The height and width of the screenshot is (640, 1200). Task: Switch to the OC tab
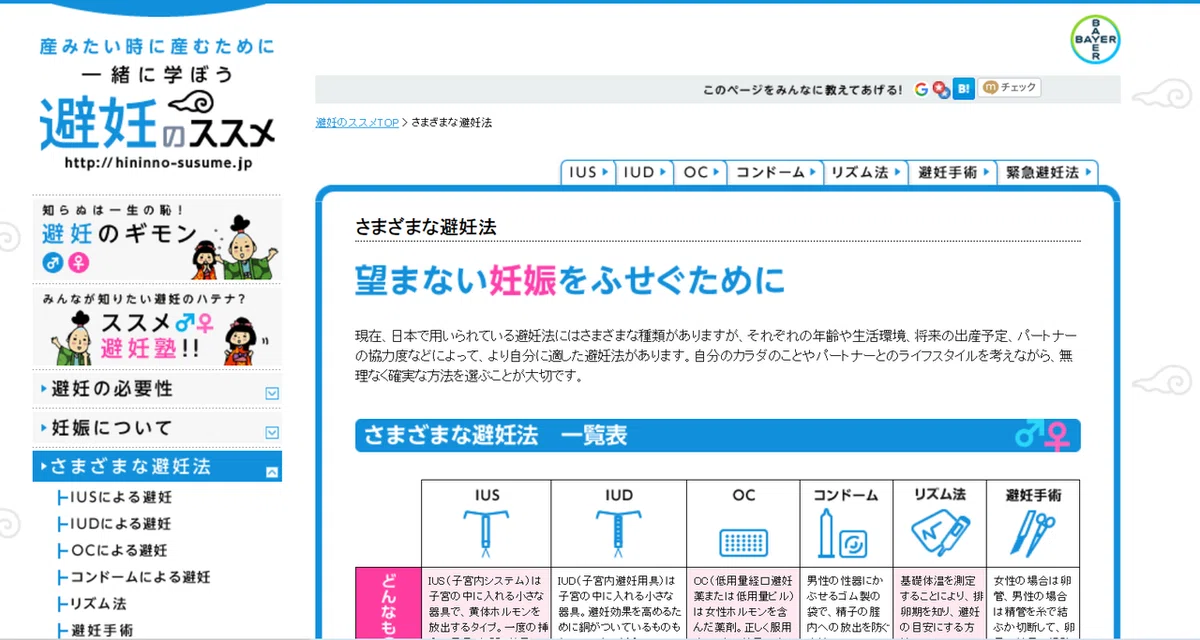pyautogui.click(x=700, y=172)
